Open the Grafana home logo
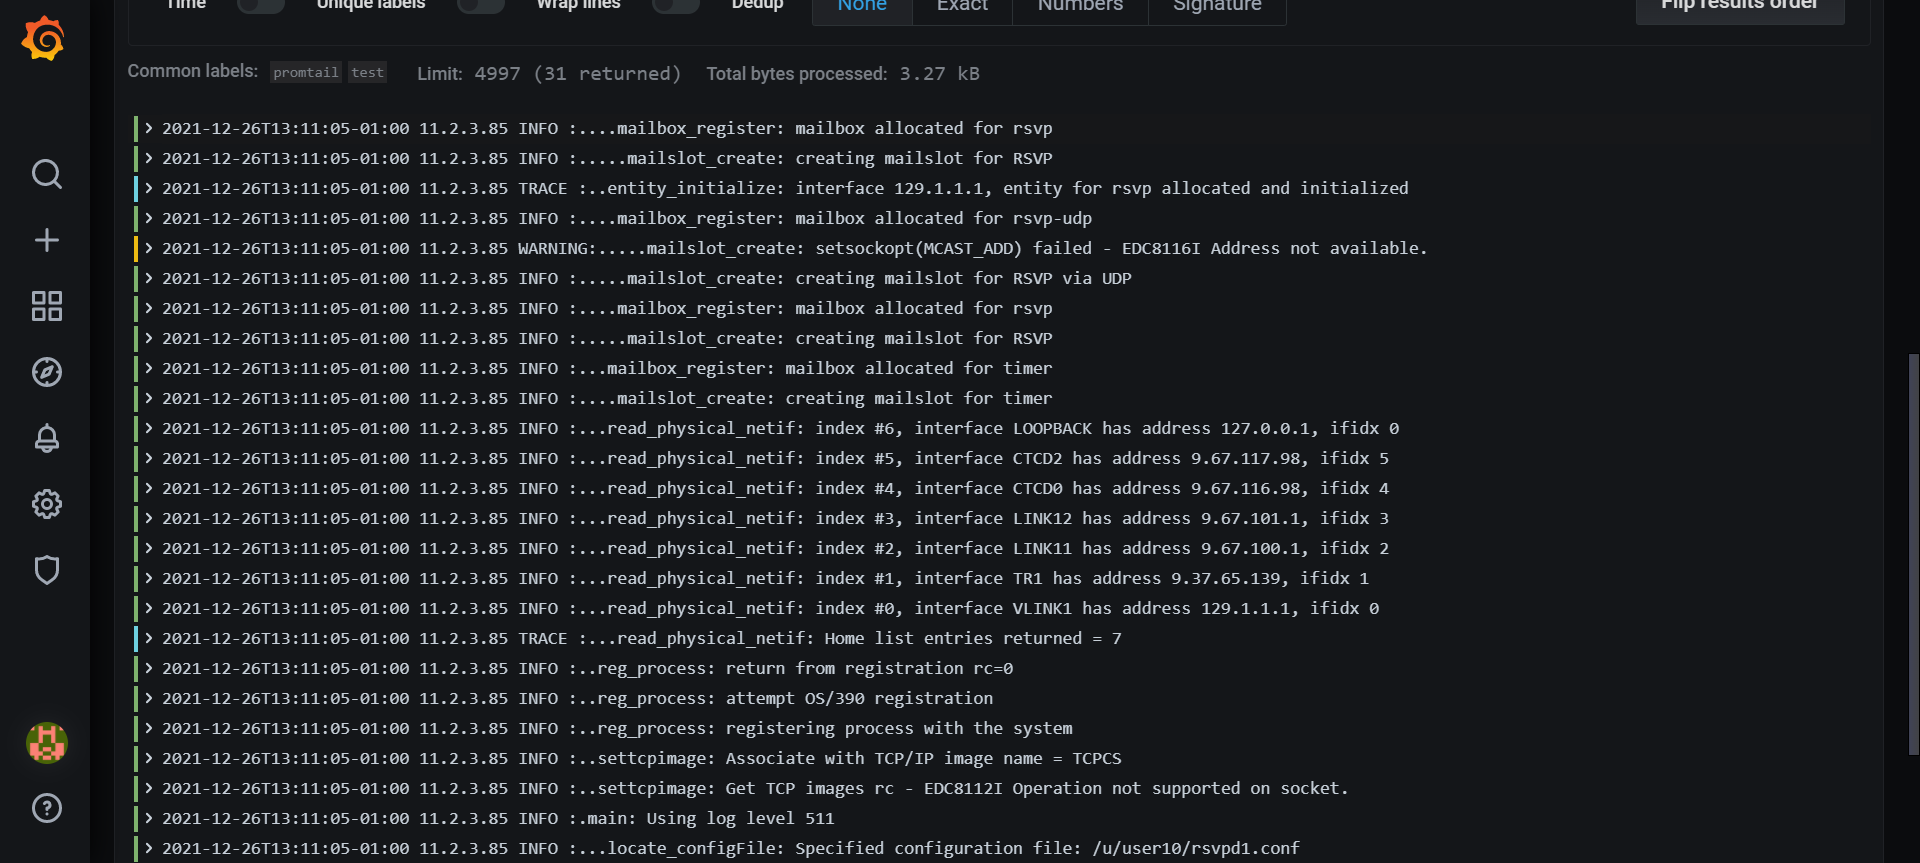Viewport: 1920px width, 863px height. pos(44,39)
